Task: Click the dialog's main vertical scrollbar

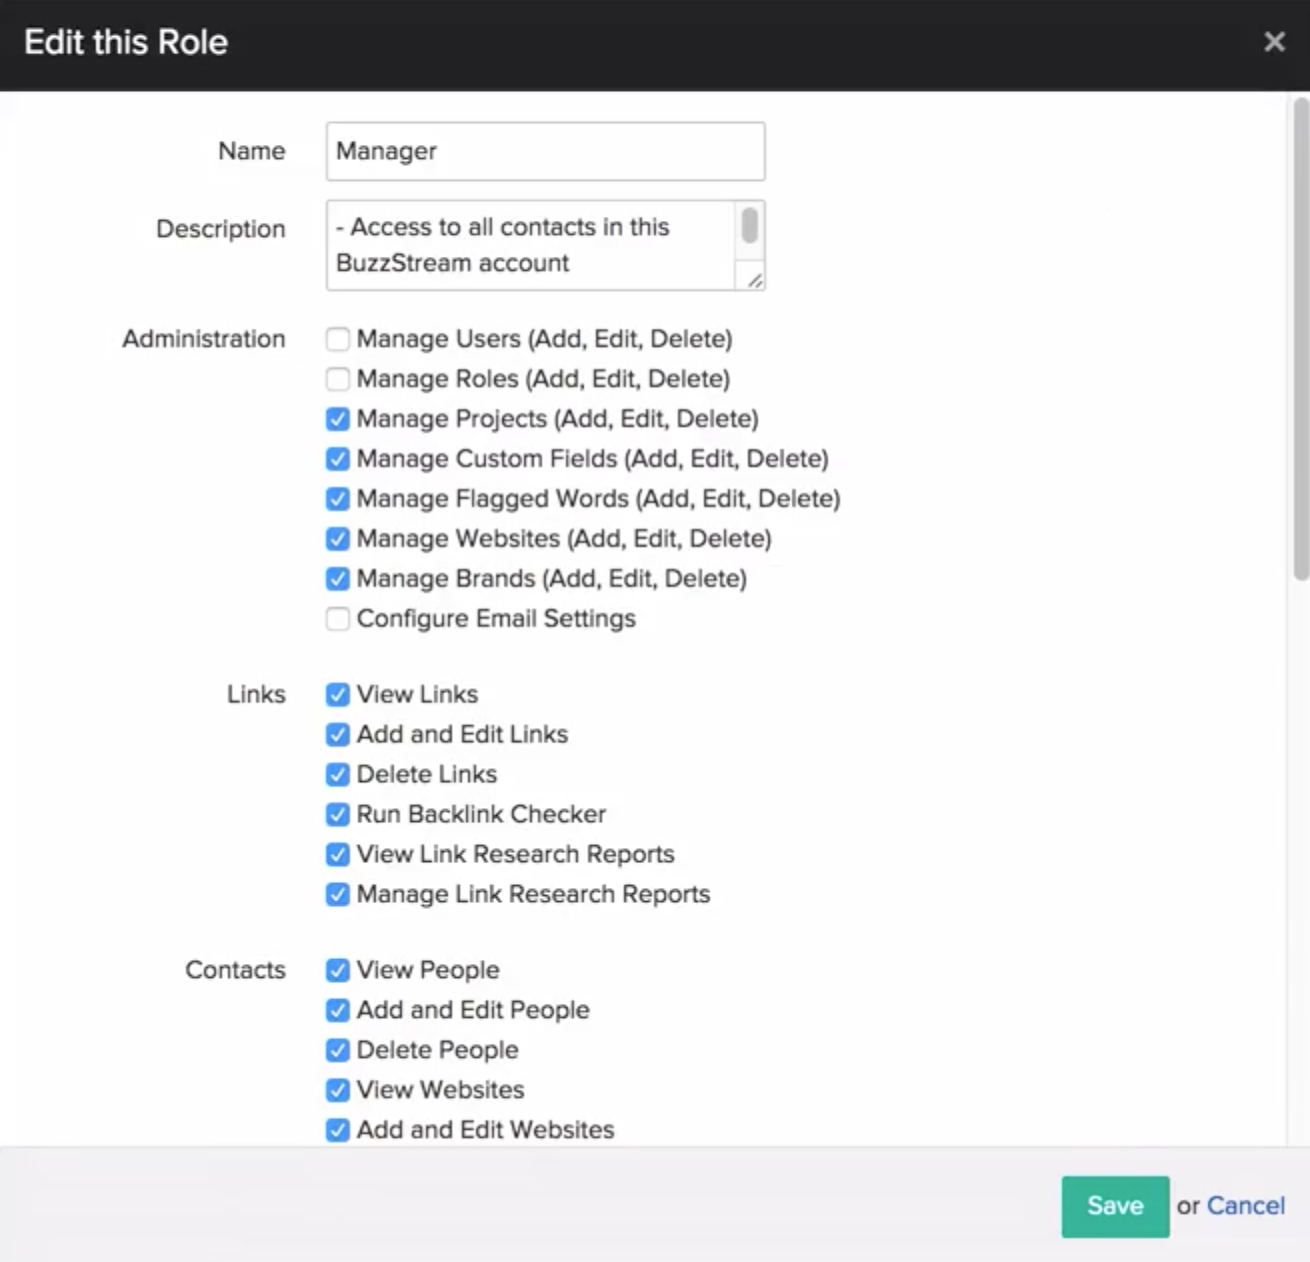Action: [x=1300, y=340]
